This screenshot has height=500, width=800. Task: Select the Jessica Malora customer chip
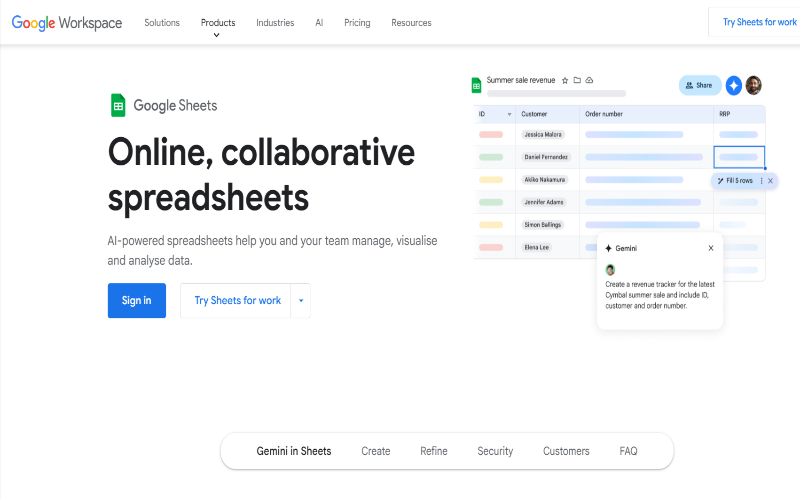(x=543, y=135)
